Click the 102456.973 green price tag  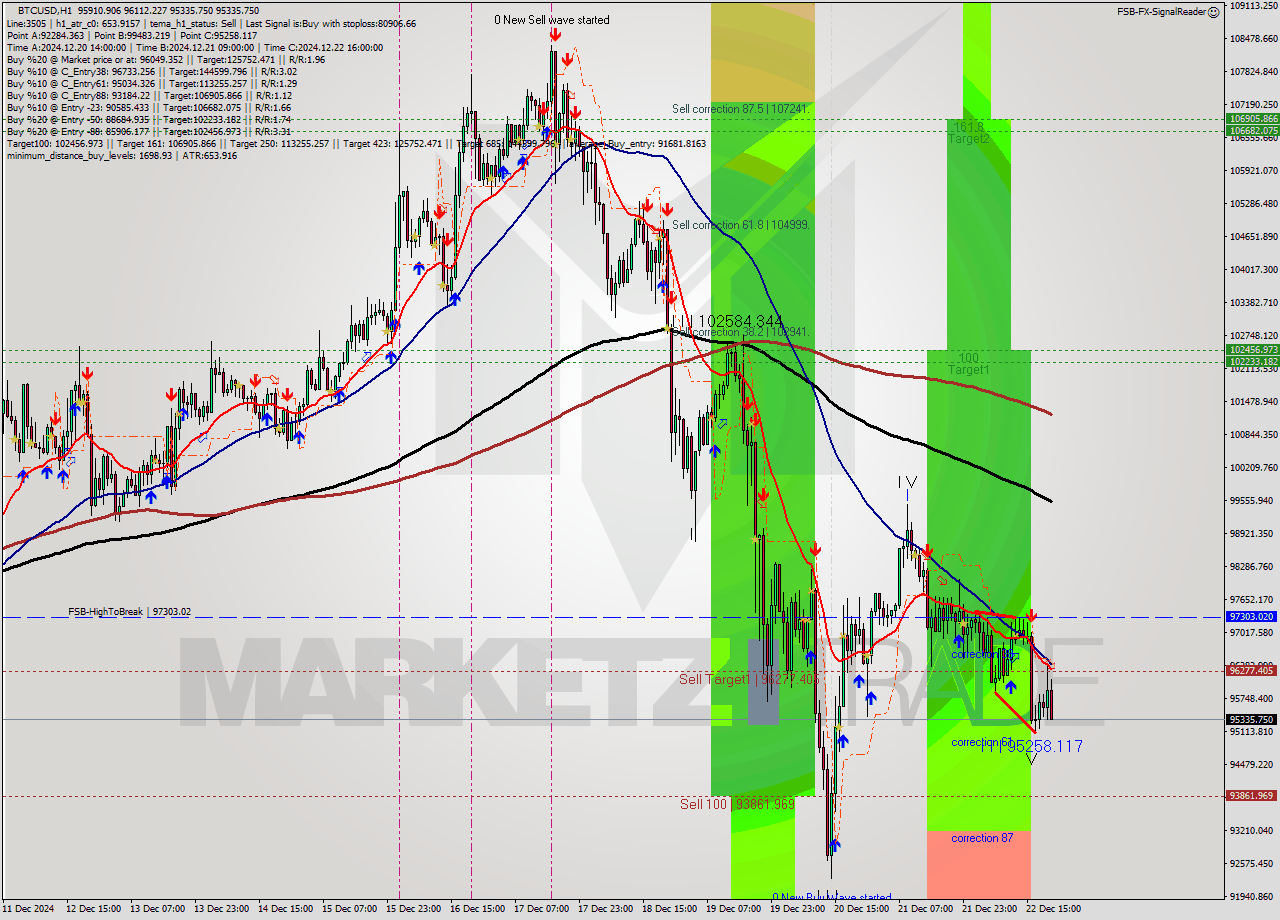pos(1252,350)
